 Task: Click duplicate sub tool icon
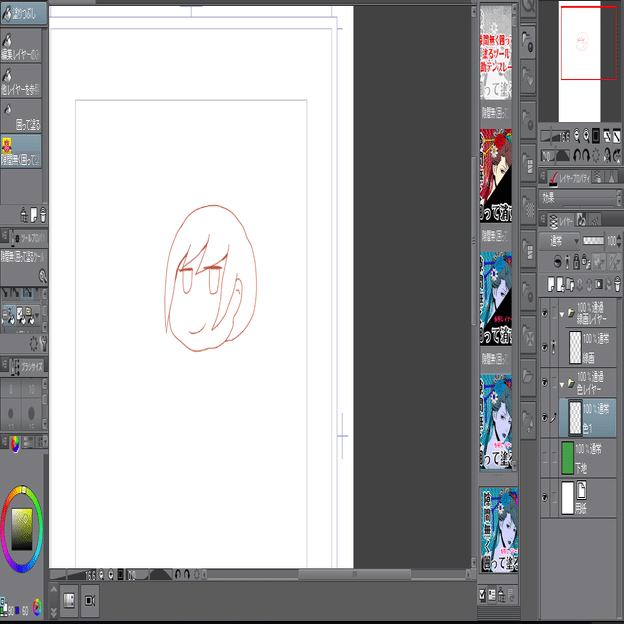[34, 215]
